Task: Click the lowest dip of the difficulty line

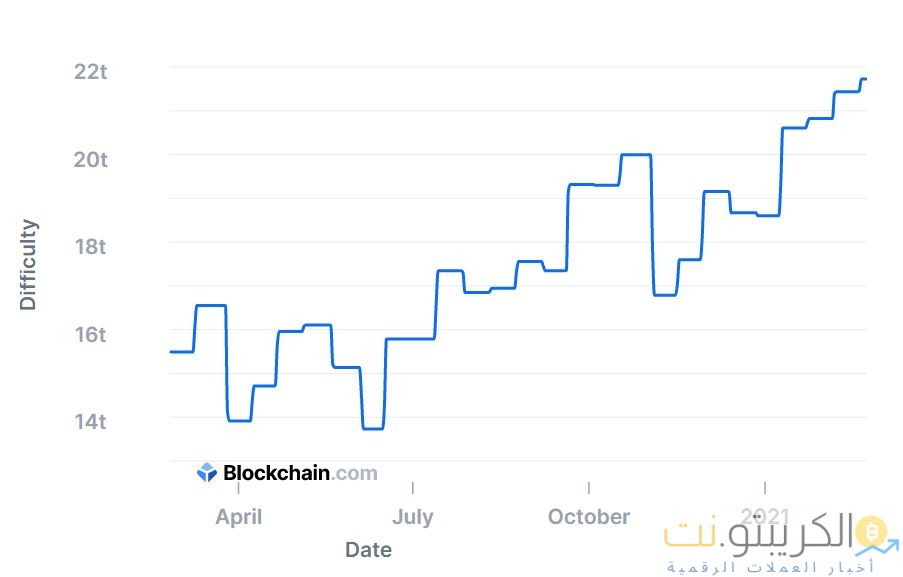Action: pyautogui.click(x=373, y=428)
